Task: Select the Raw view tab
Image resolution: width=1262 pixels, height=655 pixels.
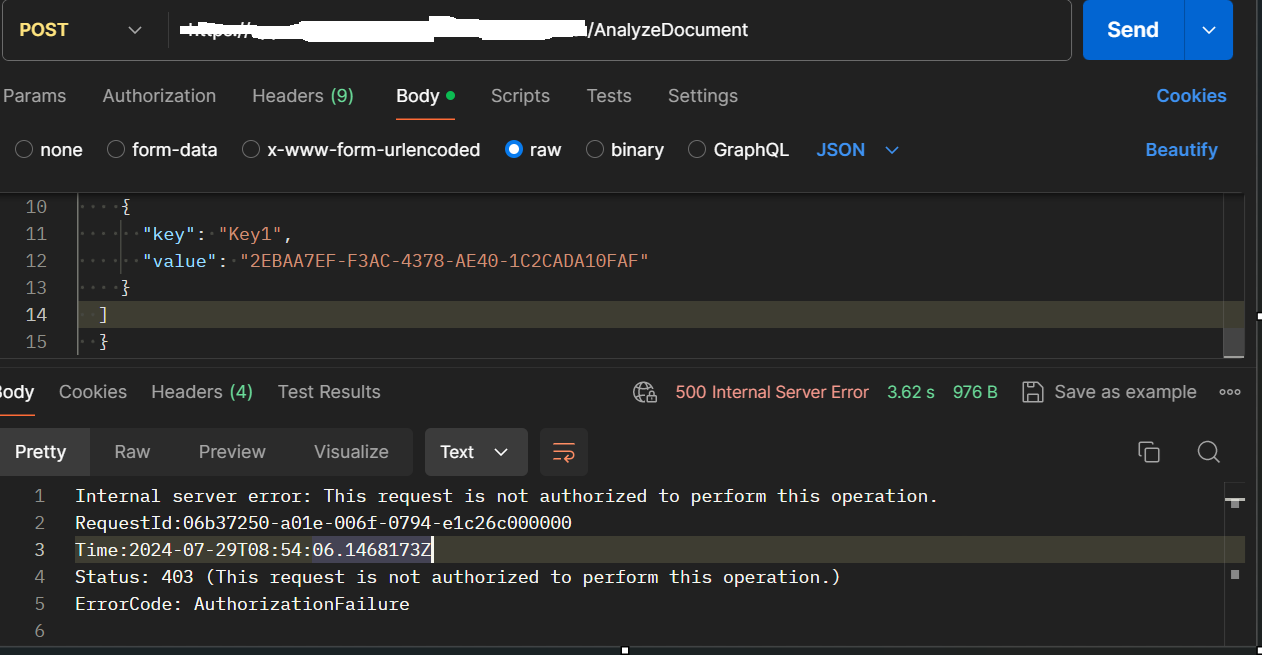Action: click(x=132, y=452)
